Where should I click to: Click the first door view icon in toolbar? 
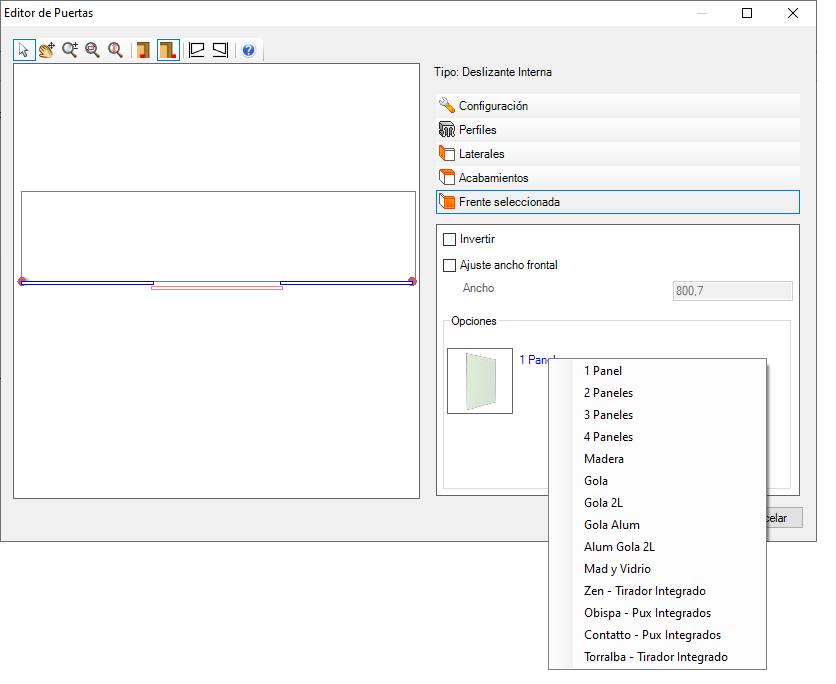pos(143,50)
